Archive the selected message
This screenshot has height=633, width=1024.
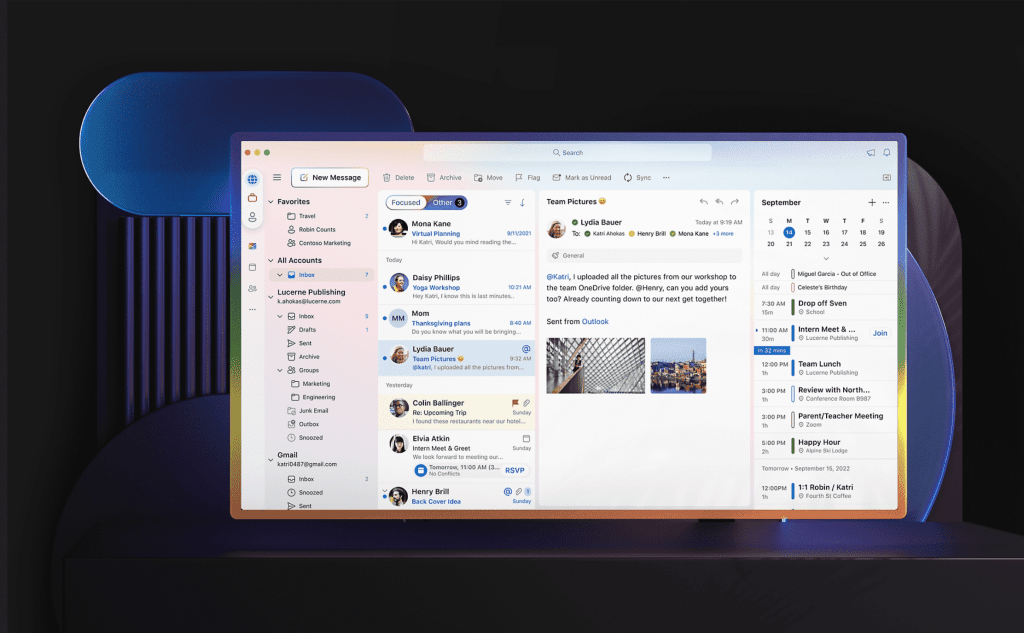(444, 178)
